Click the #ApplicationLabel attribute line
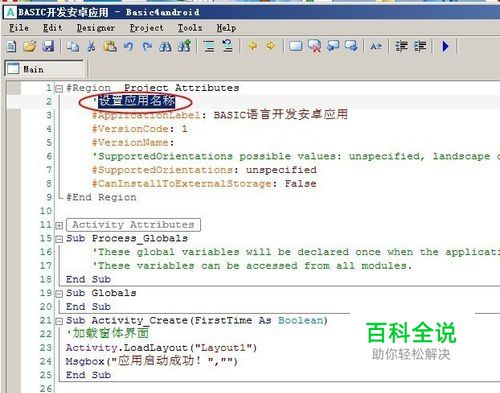The width and height of the screenshot is (500, 393). [220, 115]
